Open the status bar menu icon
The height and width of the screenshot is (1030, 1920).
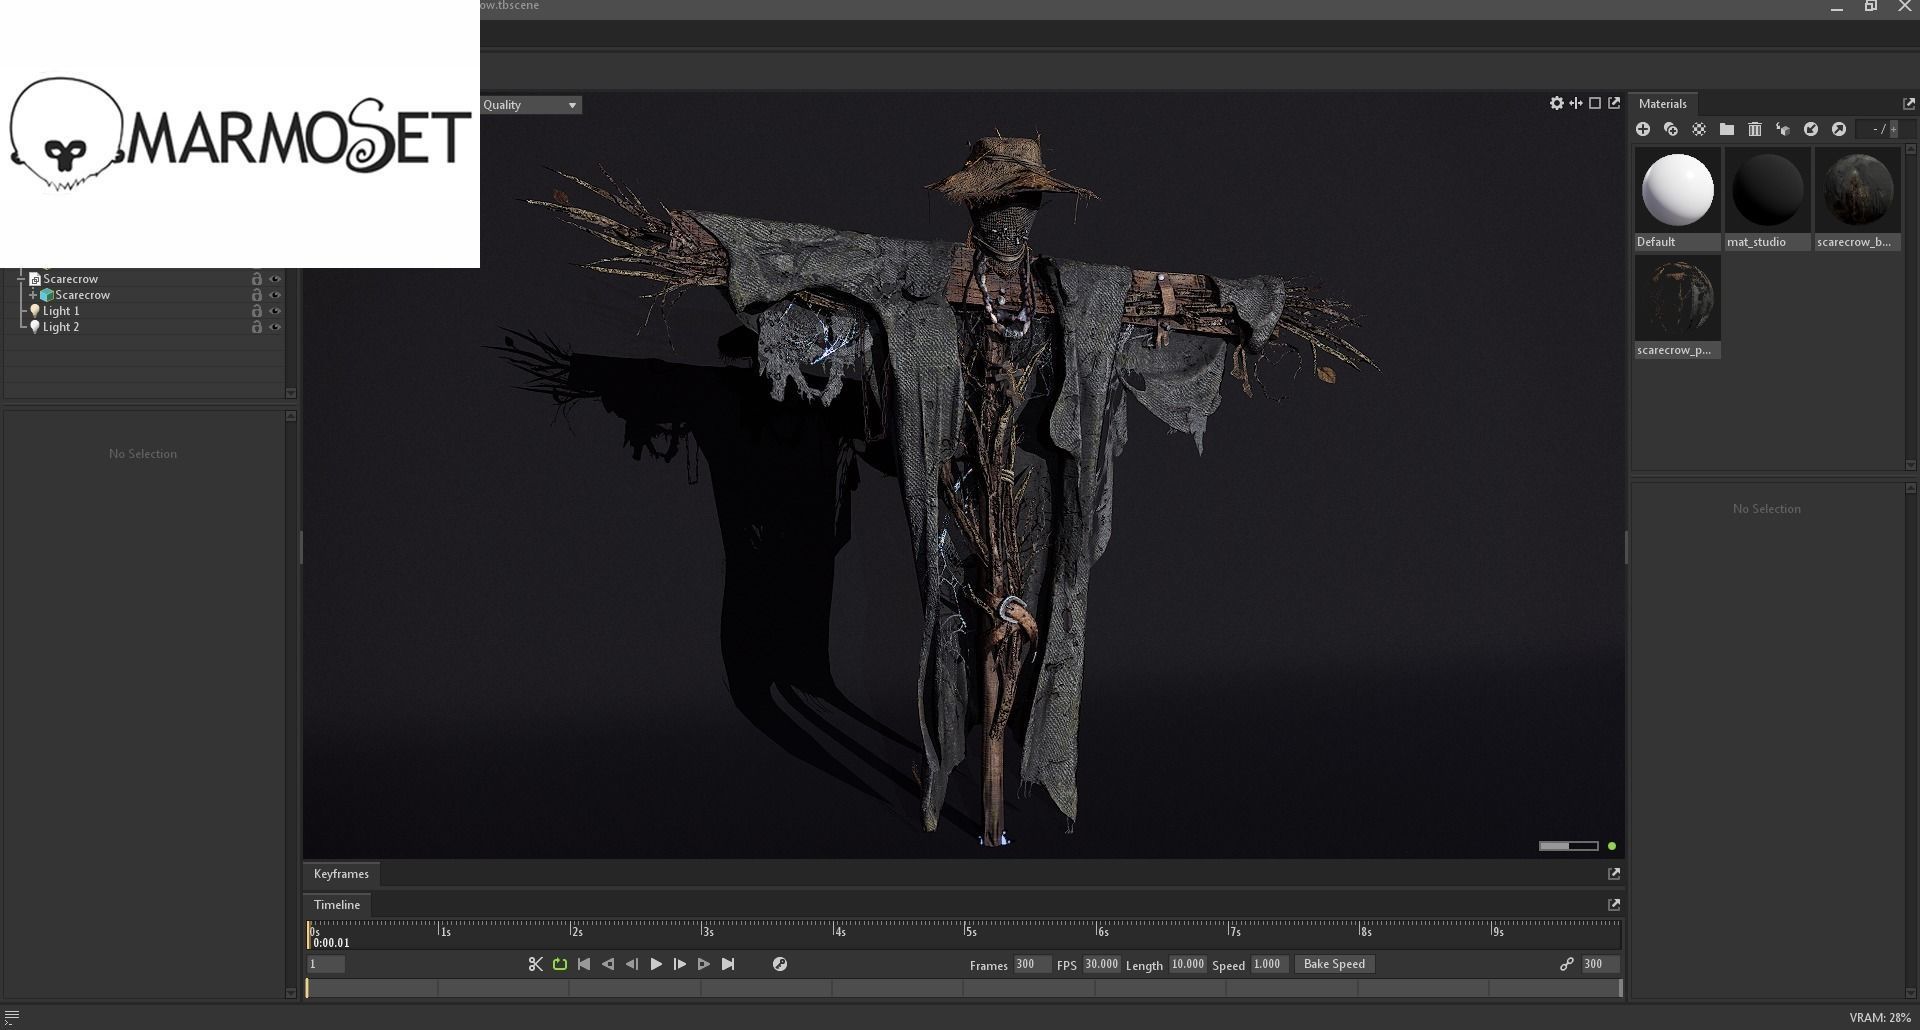coord(12,1016)
